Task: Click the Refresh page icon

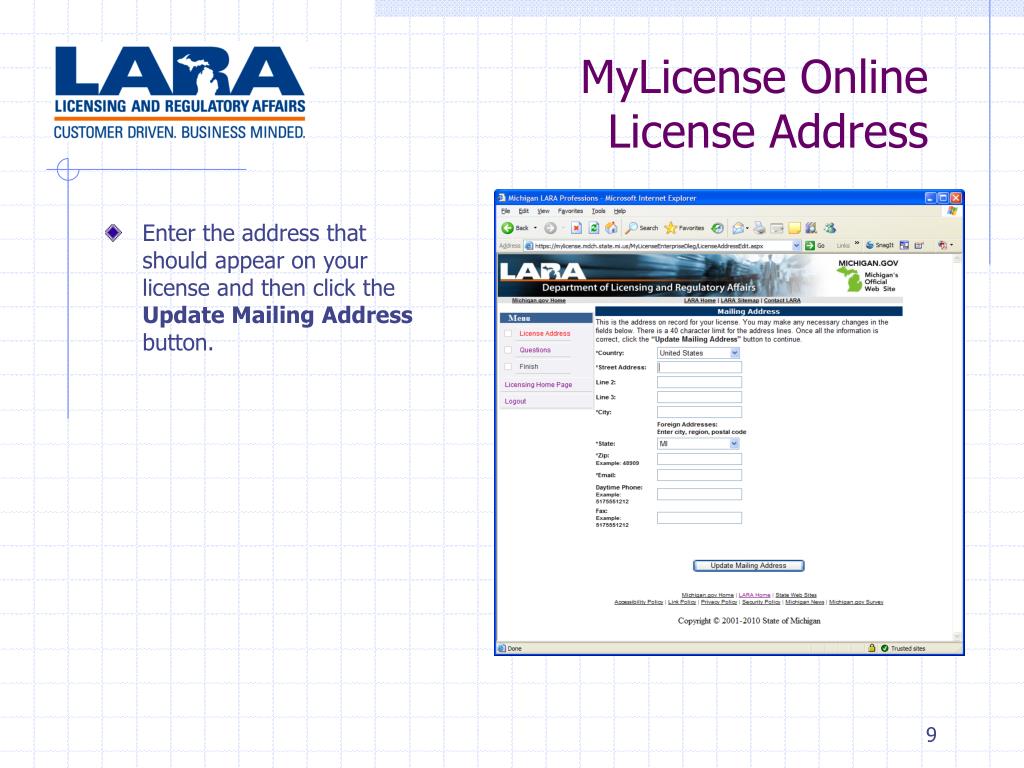Action: click(594, 228)
